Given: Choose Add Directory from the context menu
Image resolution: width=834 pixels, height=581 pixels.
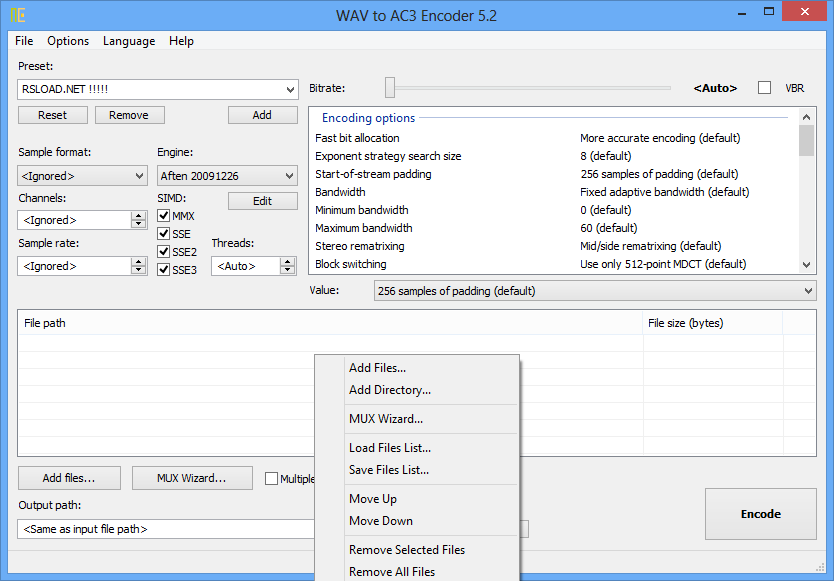Looking at the screenshot, I should [x=392, y=389].
